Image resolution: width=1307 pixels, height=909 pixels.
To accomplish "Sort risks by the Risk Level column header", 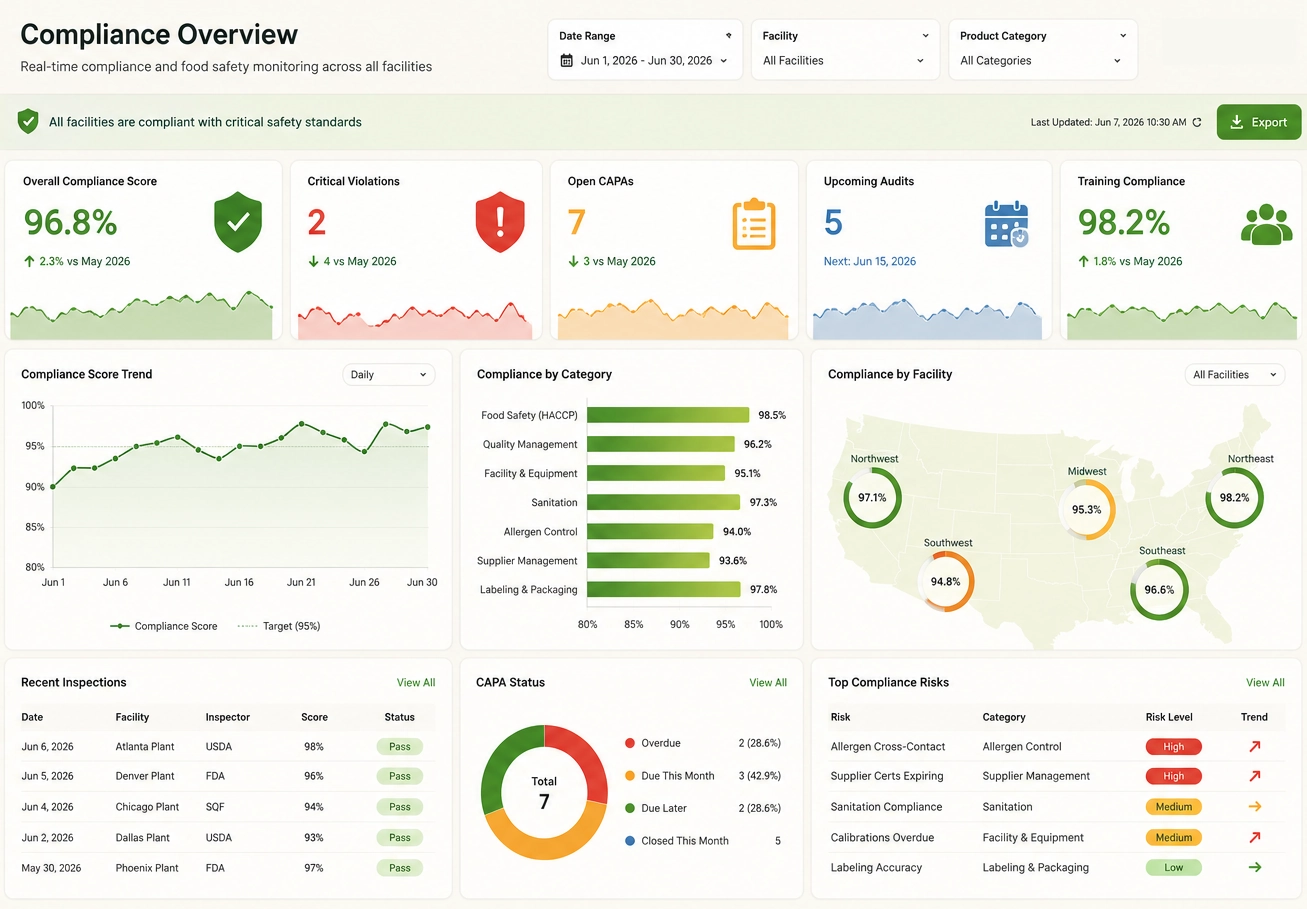I will [1169, 717].
